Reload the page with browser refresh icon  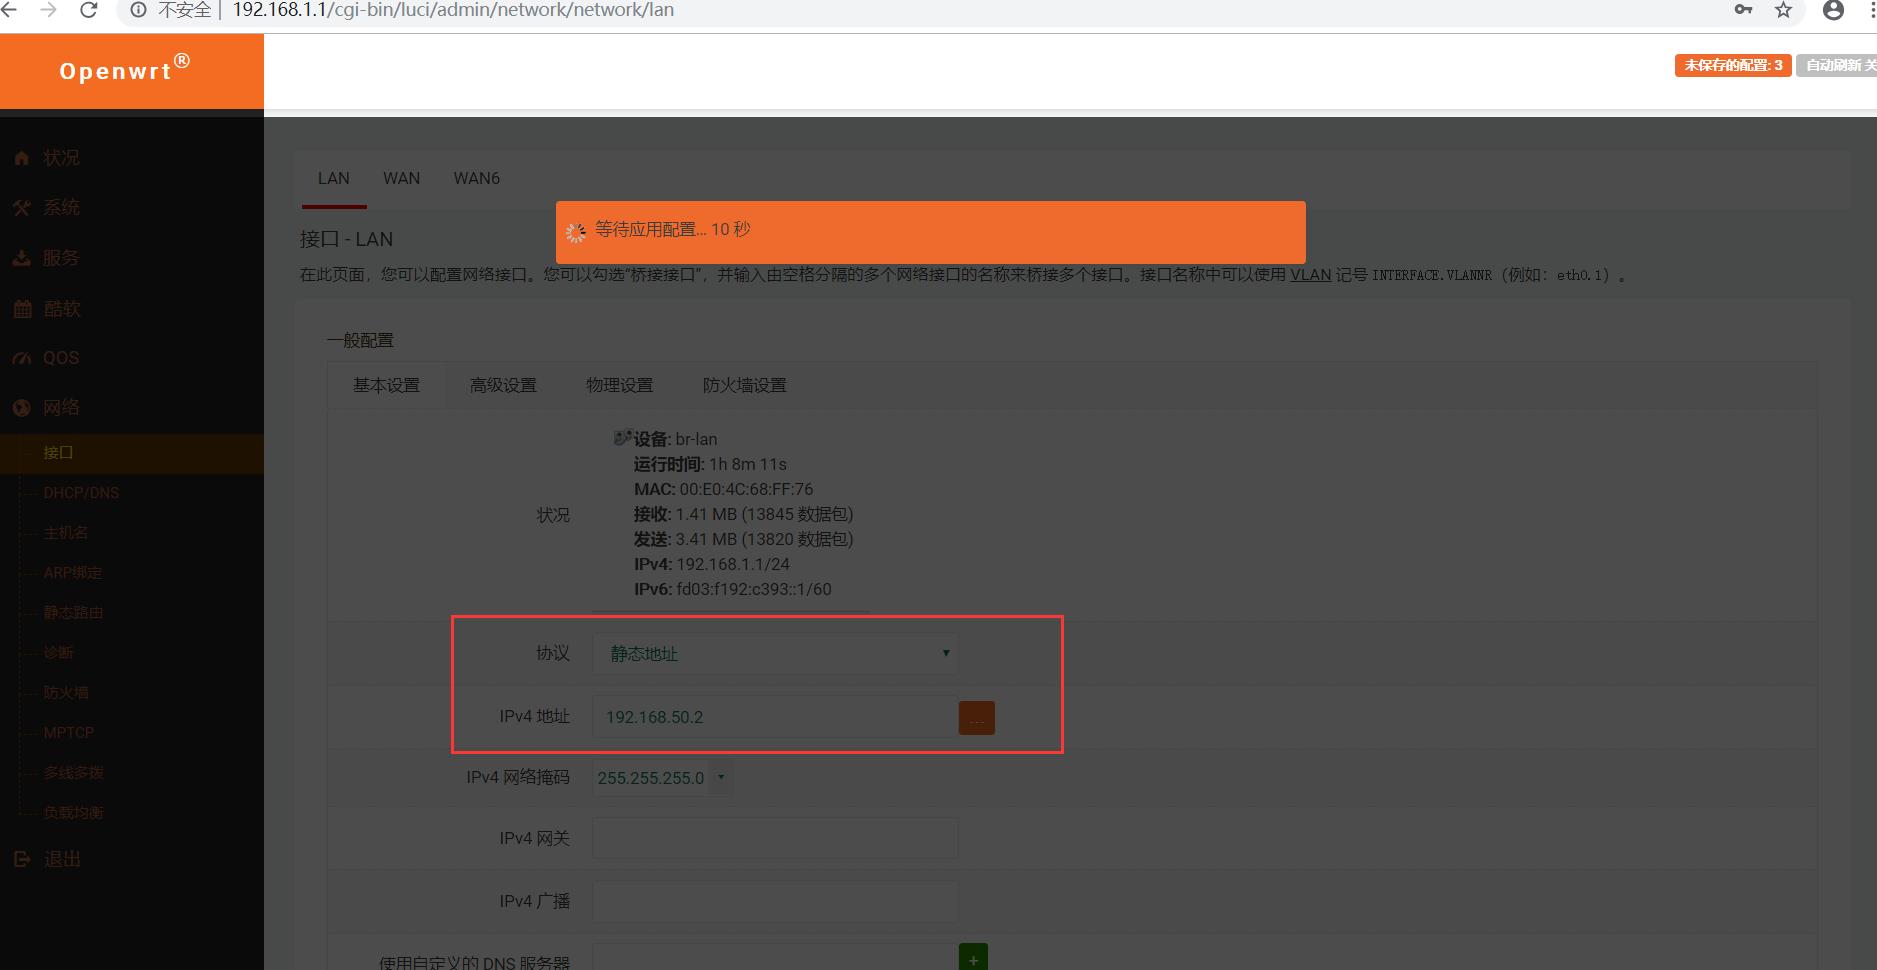pos(89,10)
